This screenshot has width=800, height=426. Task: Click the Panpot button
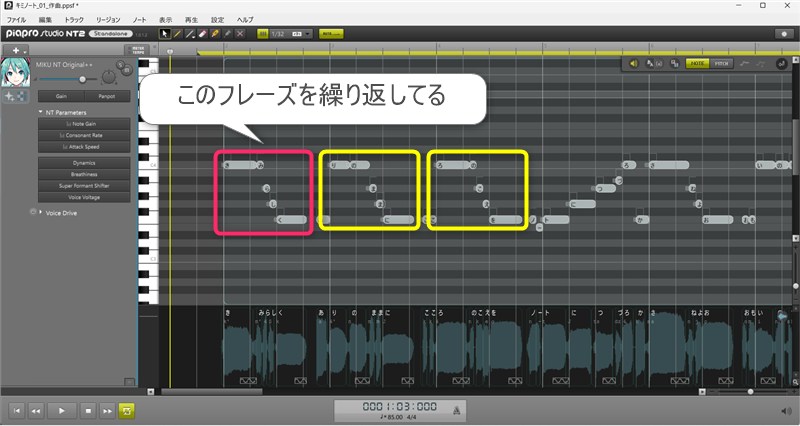(107, 96)
